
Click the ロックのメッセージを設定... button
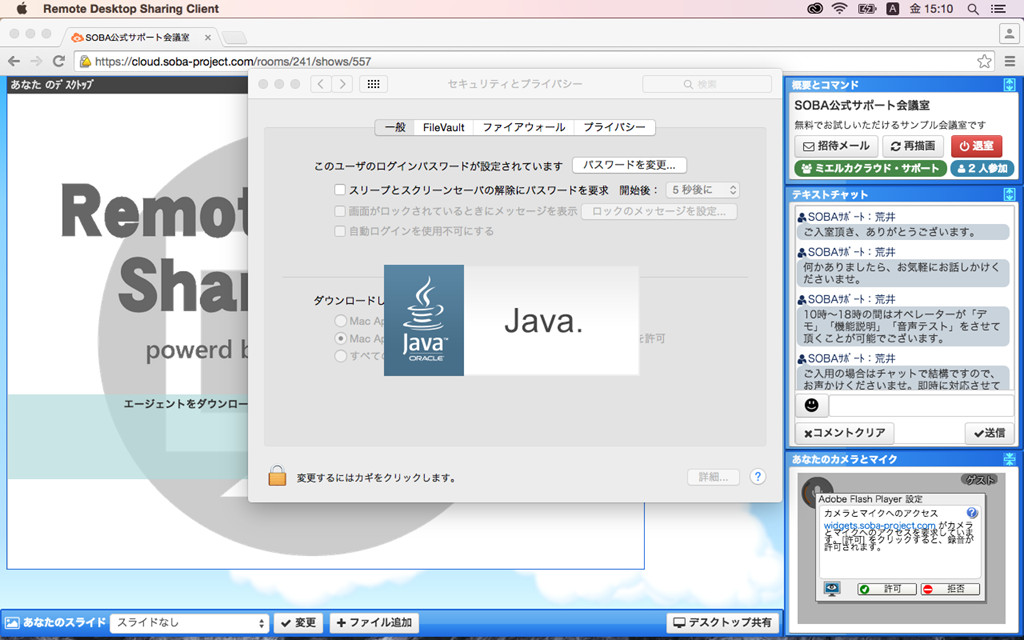pos(659,211)
